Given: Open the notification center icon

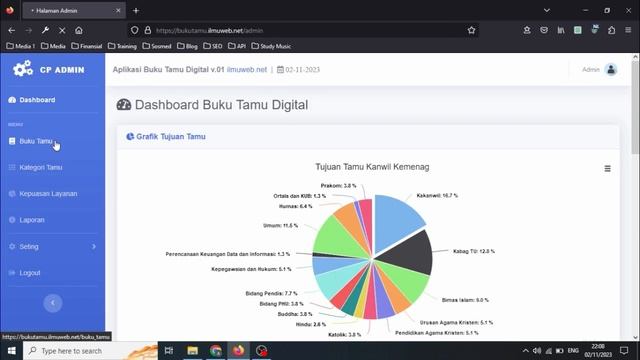Looking at the screenshot, I should 624,351.
